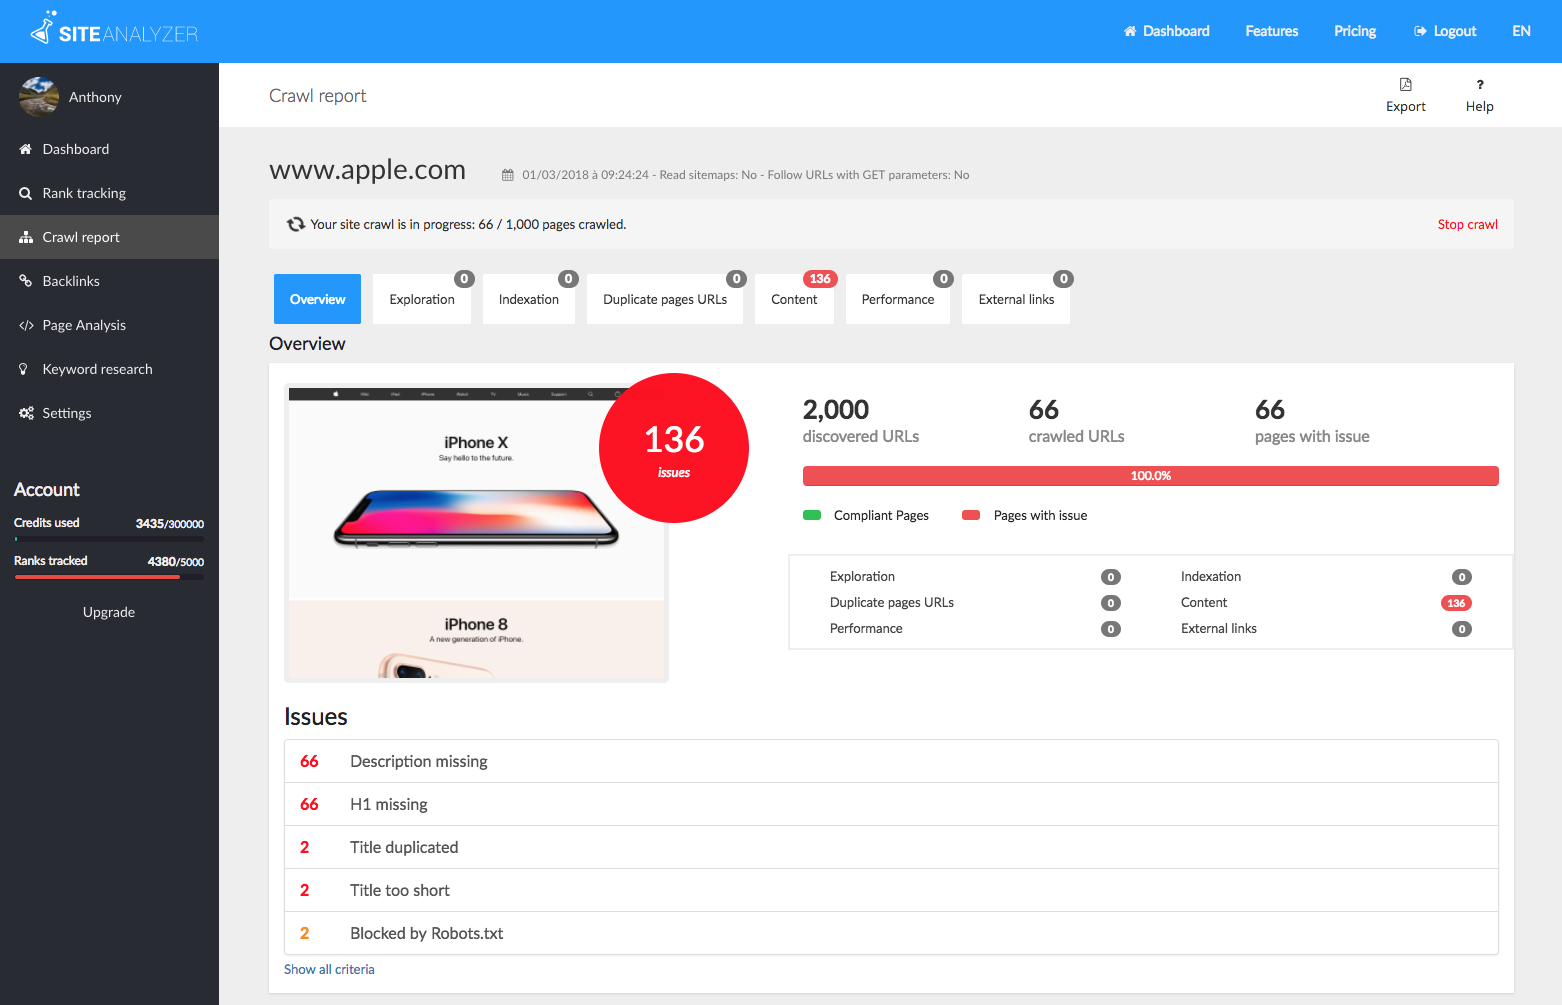Open the Blocked by Robots.txt issue row
Screen dimensions: 1562x1005
coord(891,933)
